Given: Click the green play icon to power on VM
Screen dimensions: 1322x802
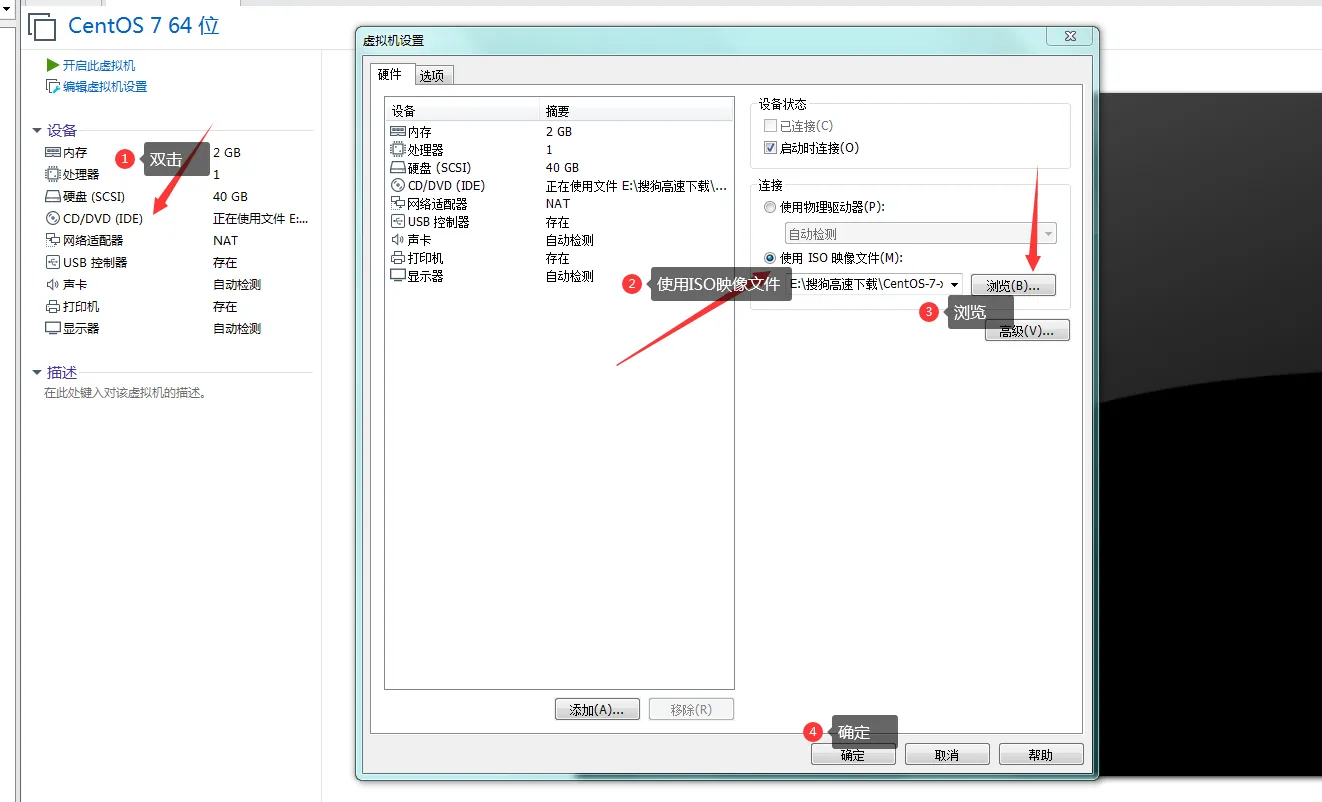Looking at the screenshot, I should (x=53, y=65).
